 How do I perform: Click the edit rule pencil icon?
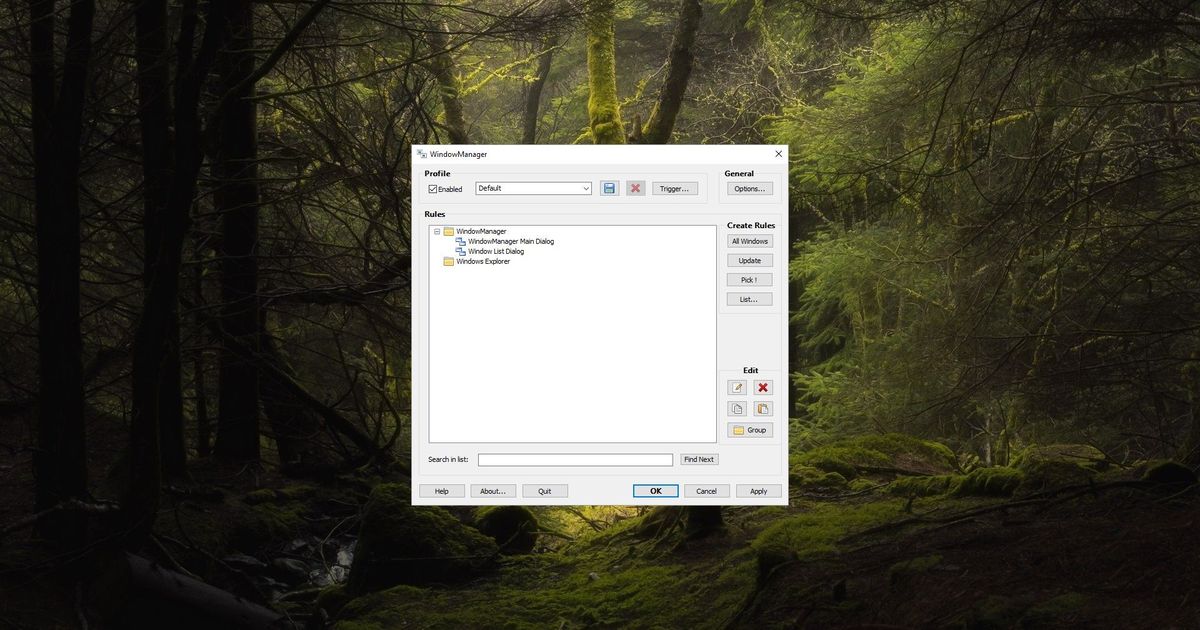737,387
